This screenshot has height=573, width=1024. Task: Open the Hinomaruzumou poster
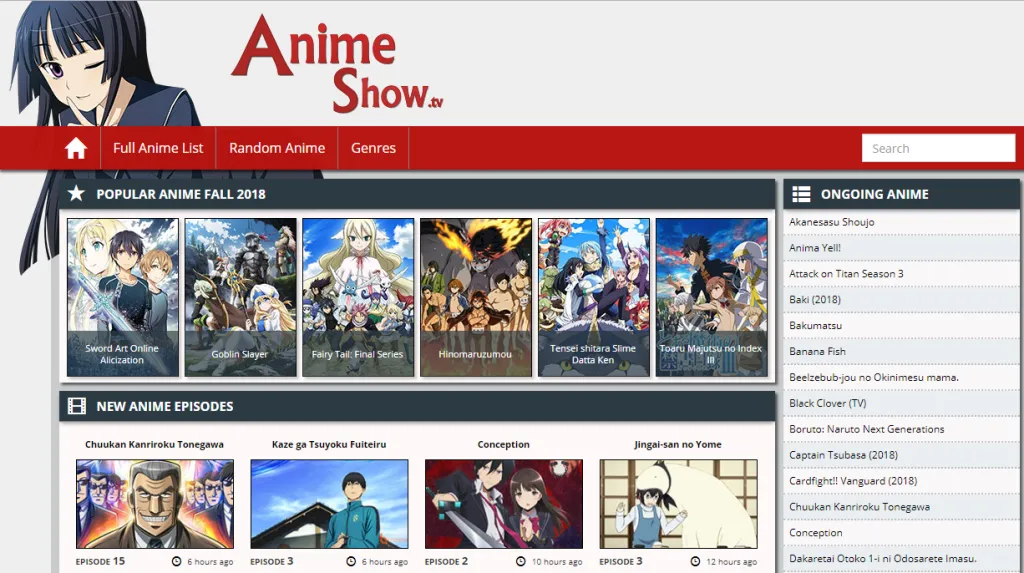pyautogui.click(x=475, y=297)
